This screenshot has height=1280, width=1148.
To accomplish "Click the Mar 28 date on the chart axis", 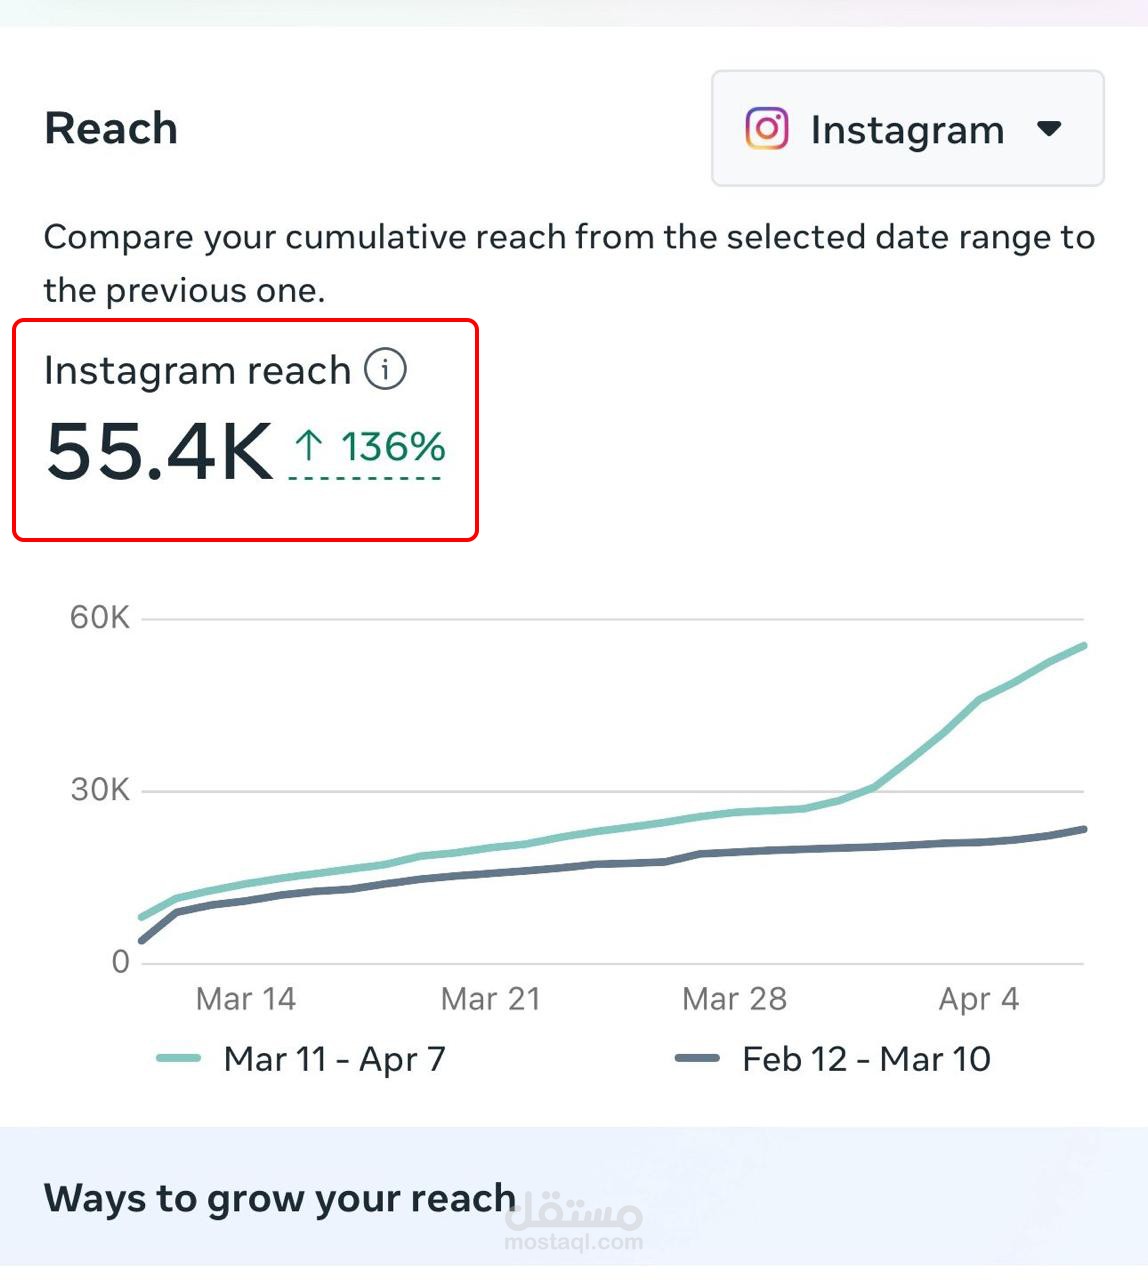I will point(735,998).
